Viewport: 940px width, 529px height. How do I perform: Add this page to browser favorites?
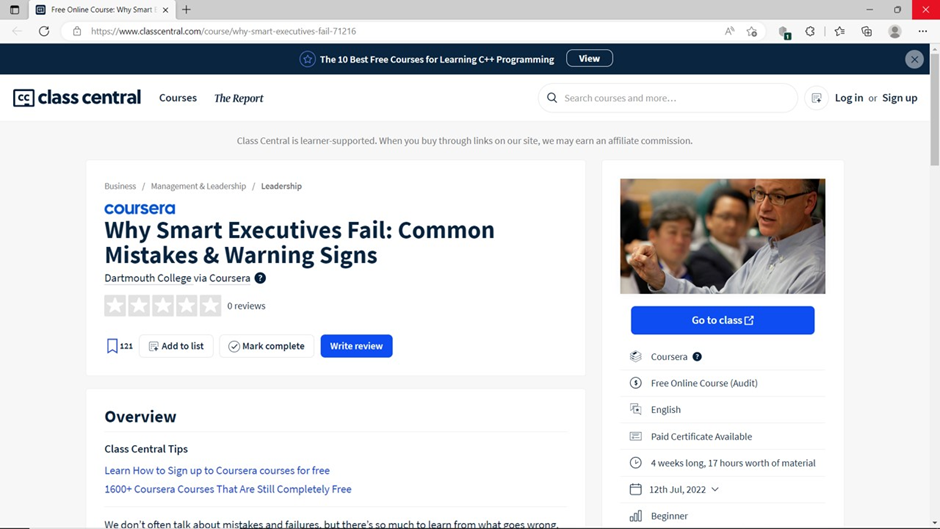(752, 31)
